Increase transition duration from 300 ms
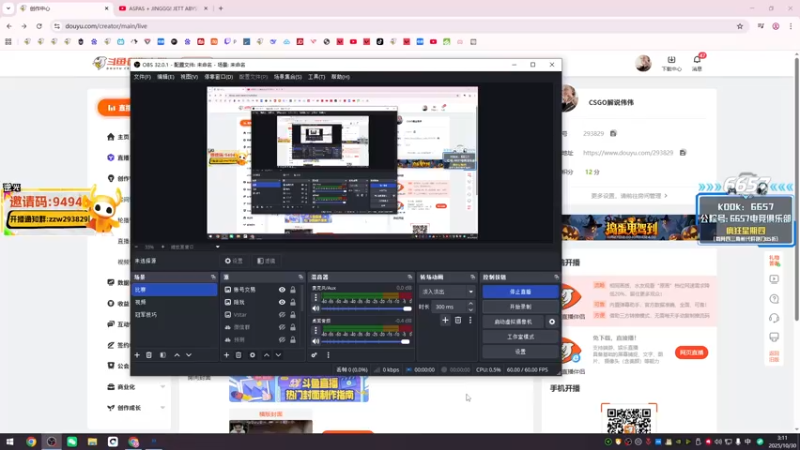This screenshot has width=800, height=450. [470, 304]
